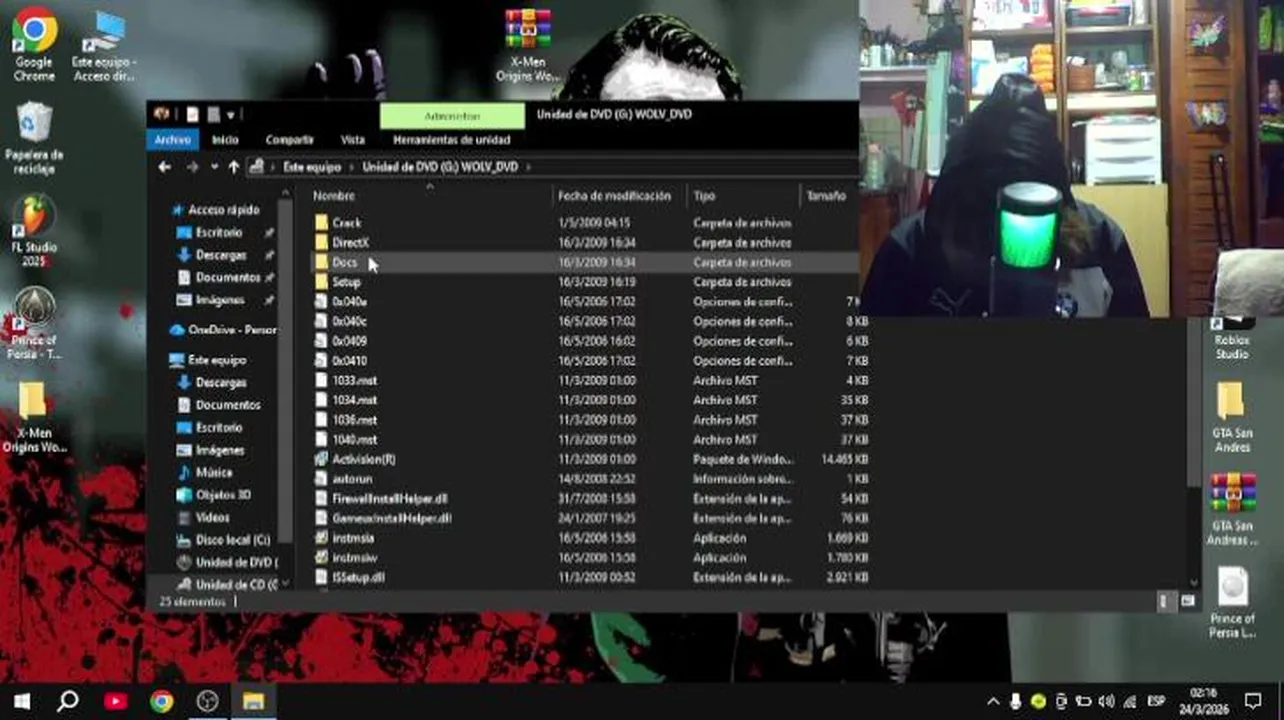
Task: Open YouTube app on taskbar
Action: (115, 701)
